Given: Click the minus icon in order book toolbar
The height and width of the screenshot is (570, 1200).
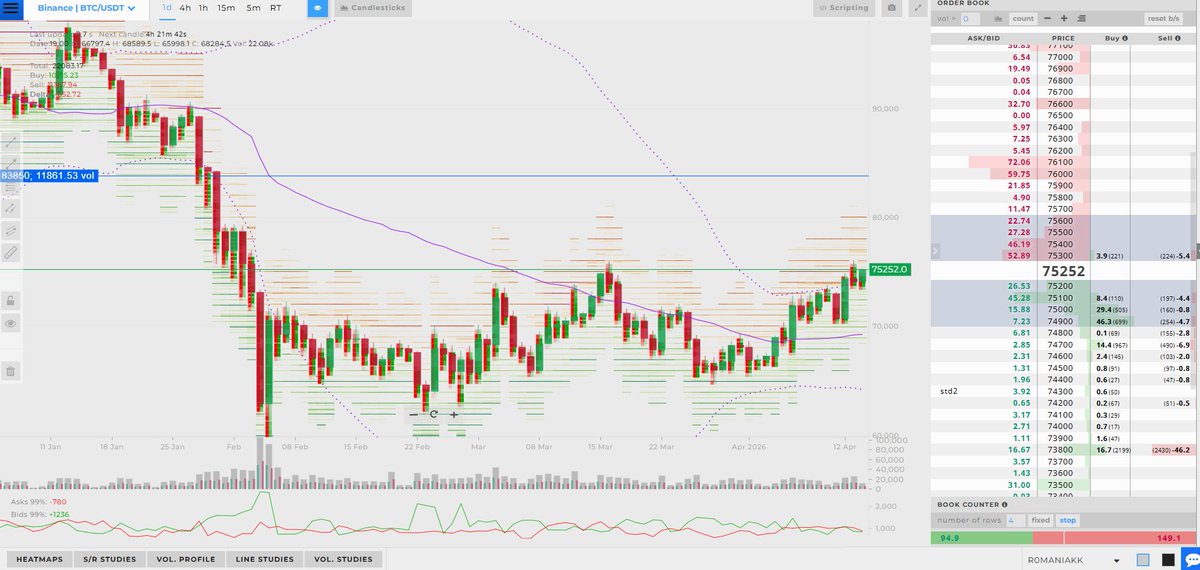Looking at the screenshot, I should 1047,18.
